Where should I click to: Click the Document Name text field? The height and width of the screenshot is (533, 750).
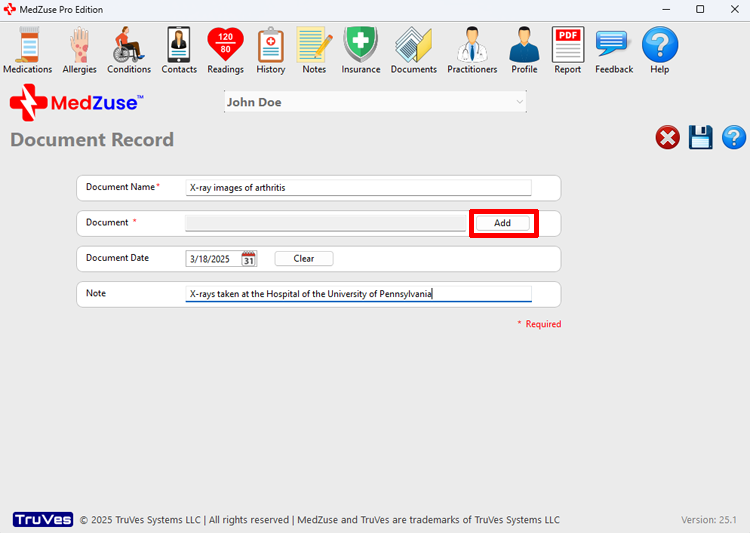(358, 187)
